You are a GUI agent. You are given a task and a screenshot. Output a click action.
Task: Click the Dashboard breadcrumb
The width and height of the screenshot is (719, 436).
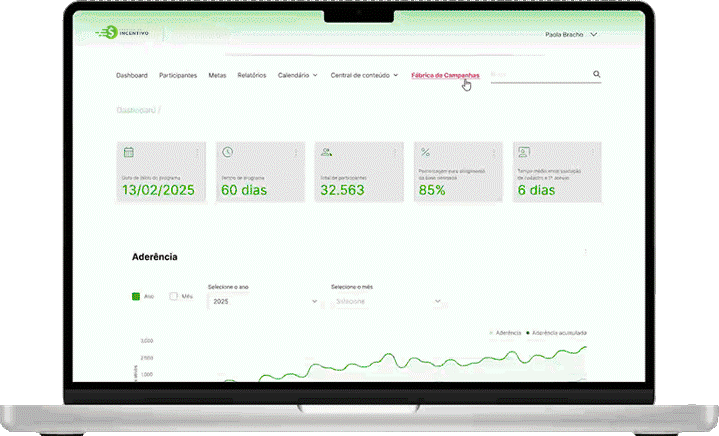pos(134,109)
